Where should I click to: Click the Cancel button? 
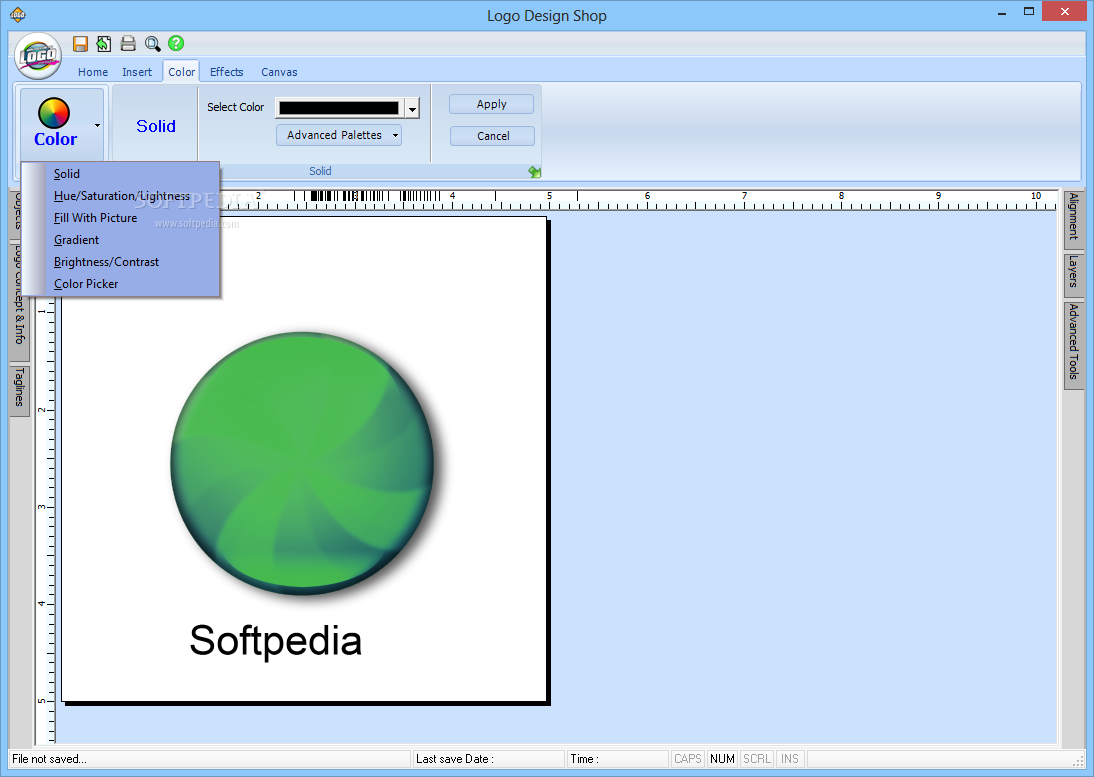[x=493, y=136]
